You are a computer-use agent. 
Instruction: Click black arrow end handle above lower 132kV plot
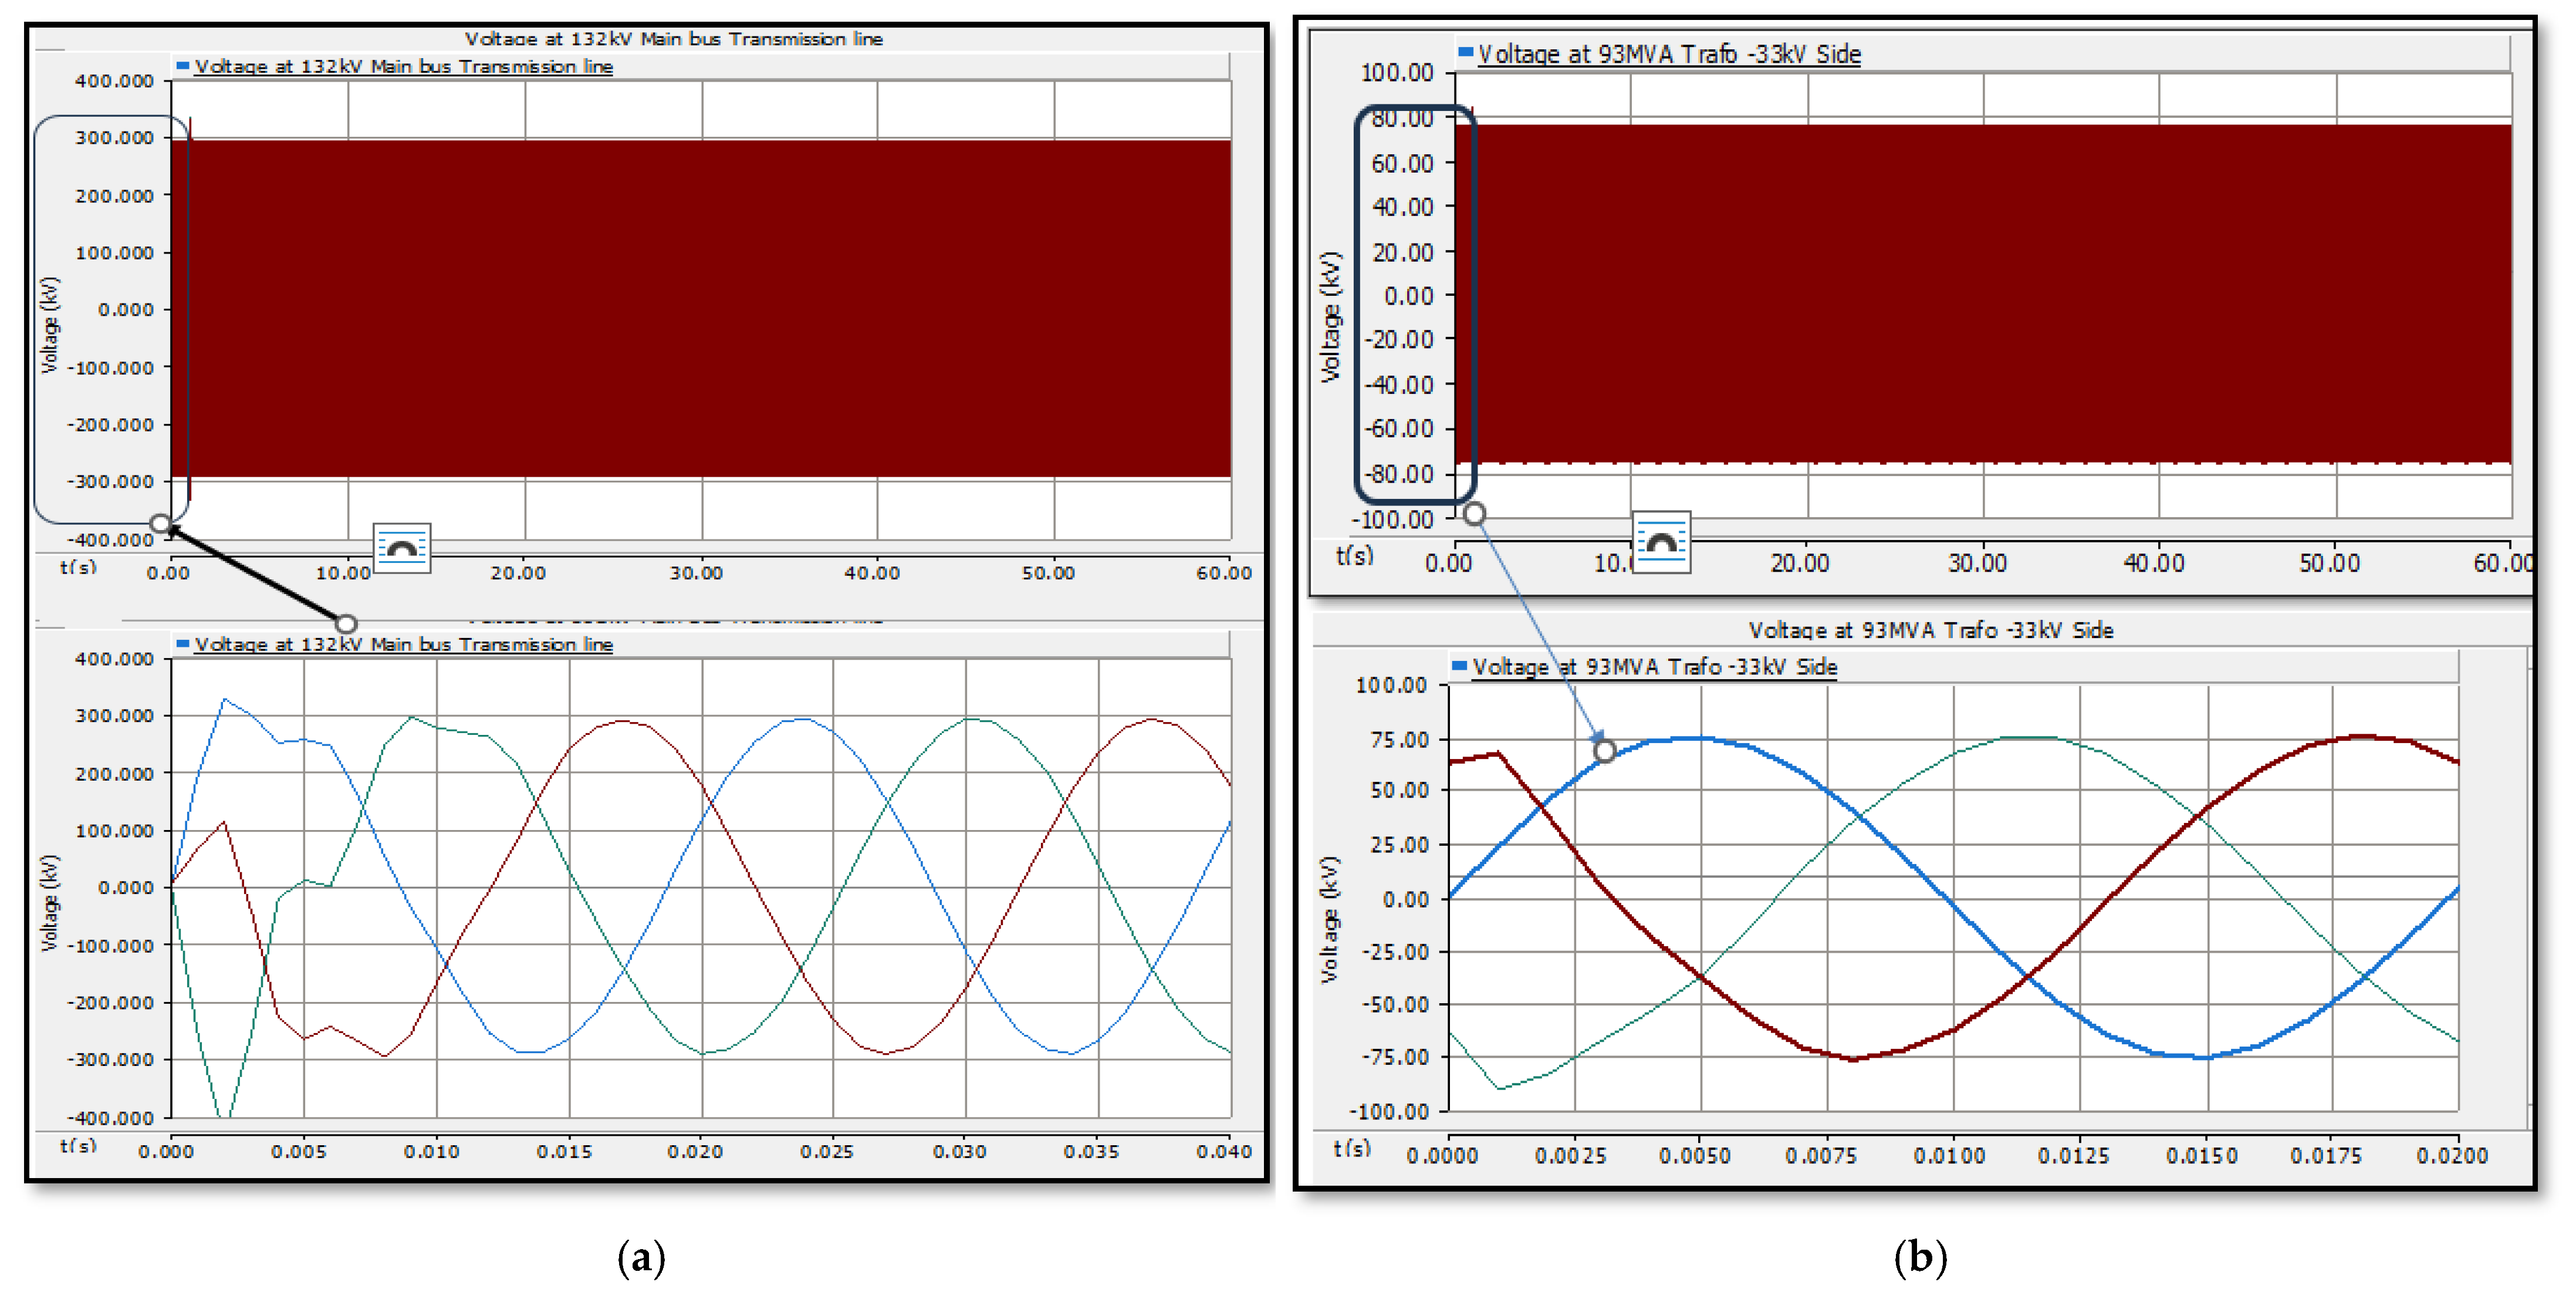coord(346,624)
